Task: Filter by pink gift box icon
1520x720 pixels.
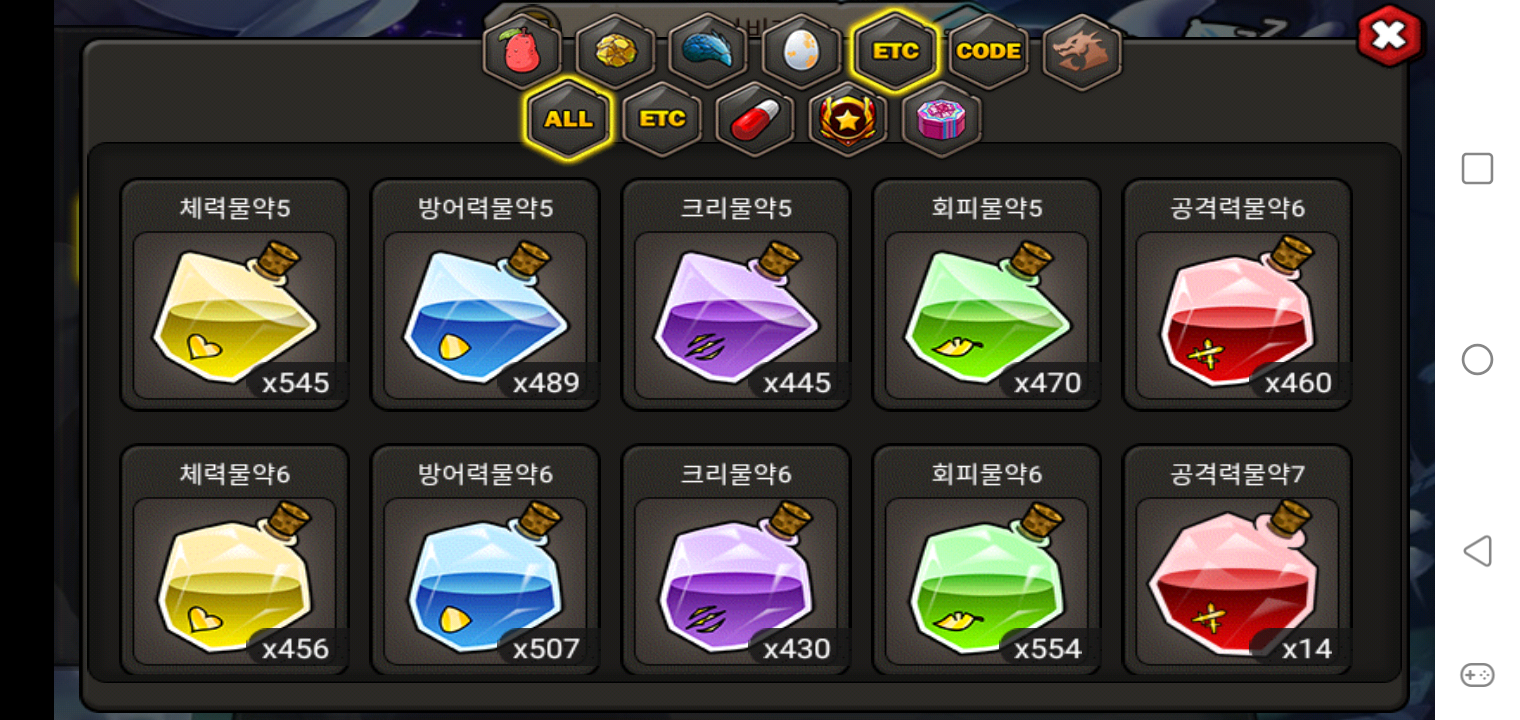Action: [x=942, y=119]
